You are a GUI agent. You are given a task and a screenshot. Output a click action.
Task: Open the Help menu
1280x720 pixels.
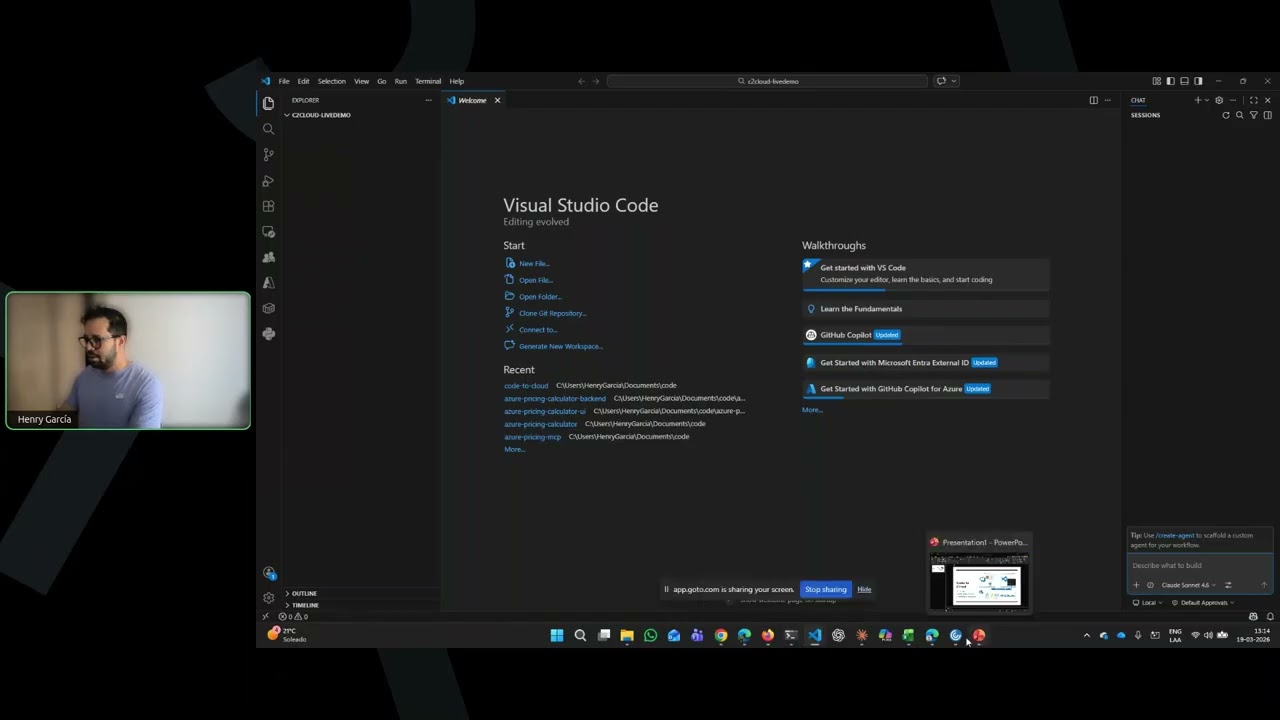pos(457,81)
